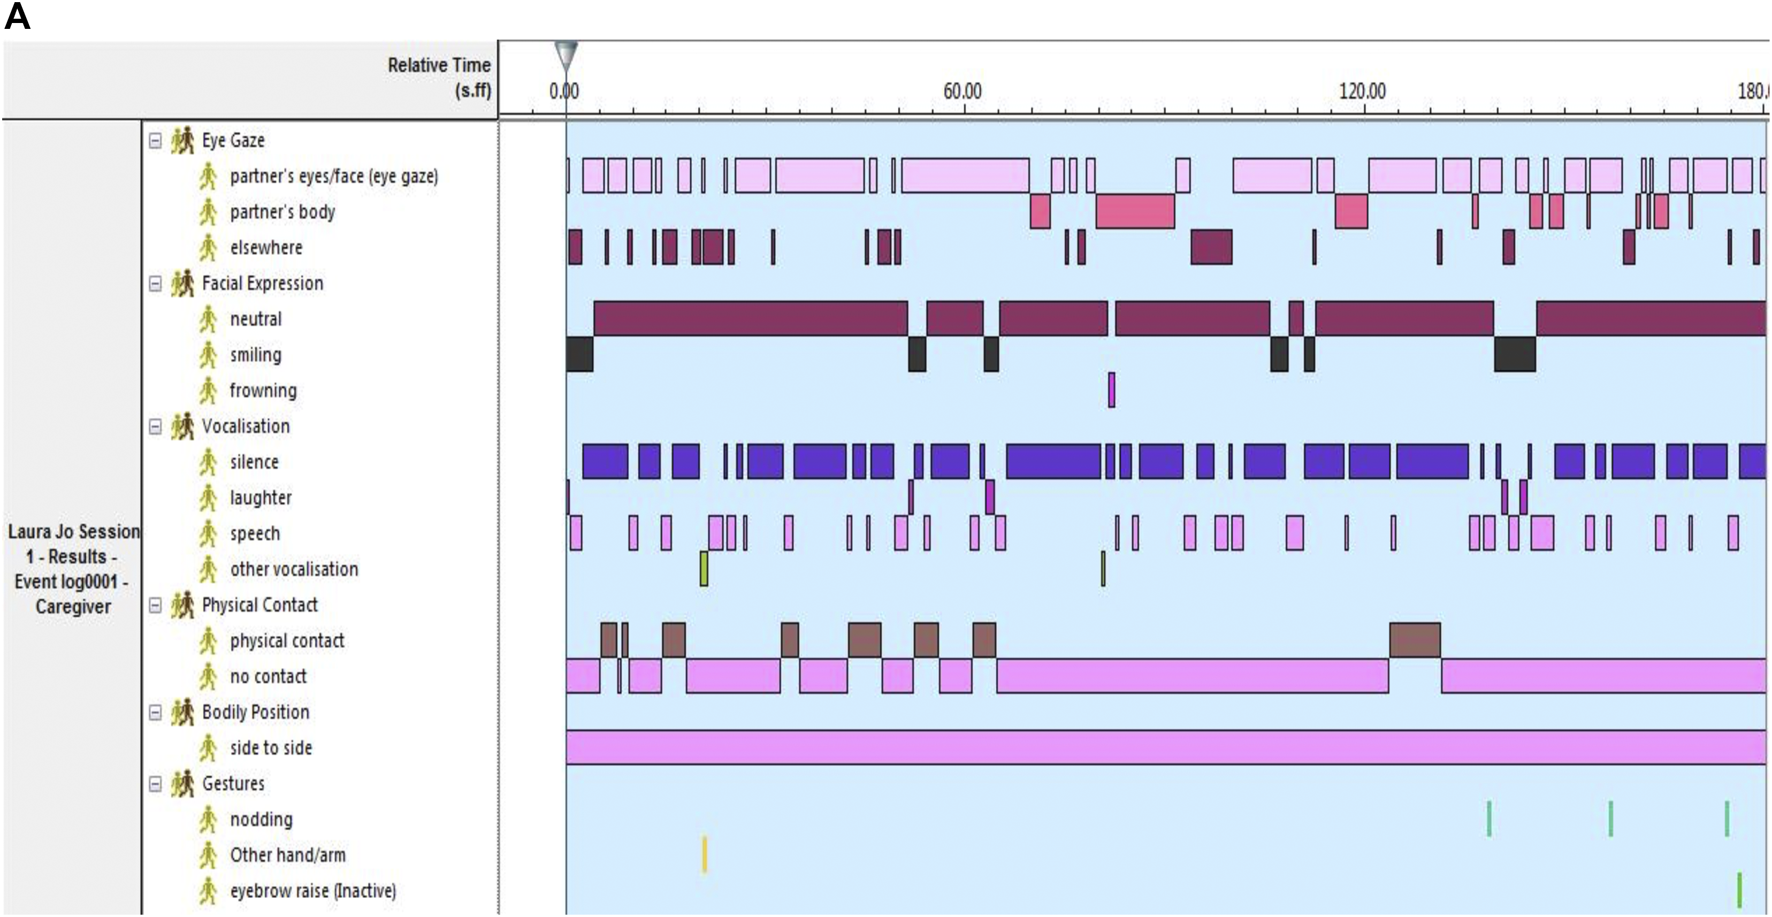
Task: Collapse the Eye Gaze group
Action: point(155,141)
